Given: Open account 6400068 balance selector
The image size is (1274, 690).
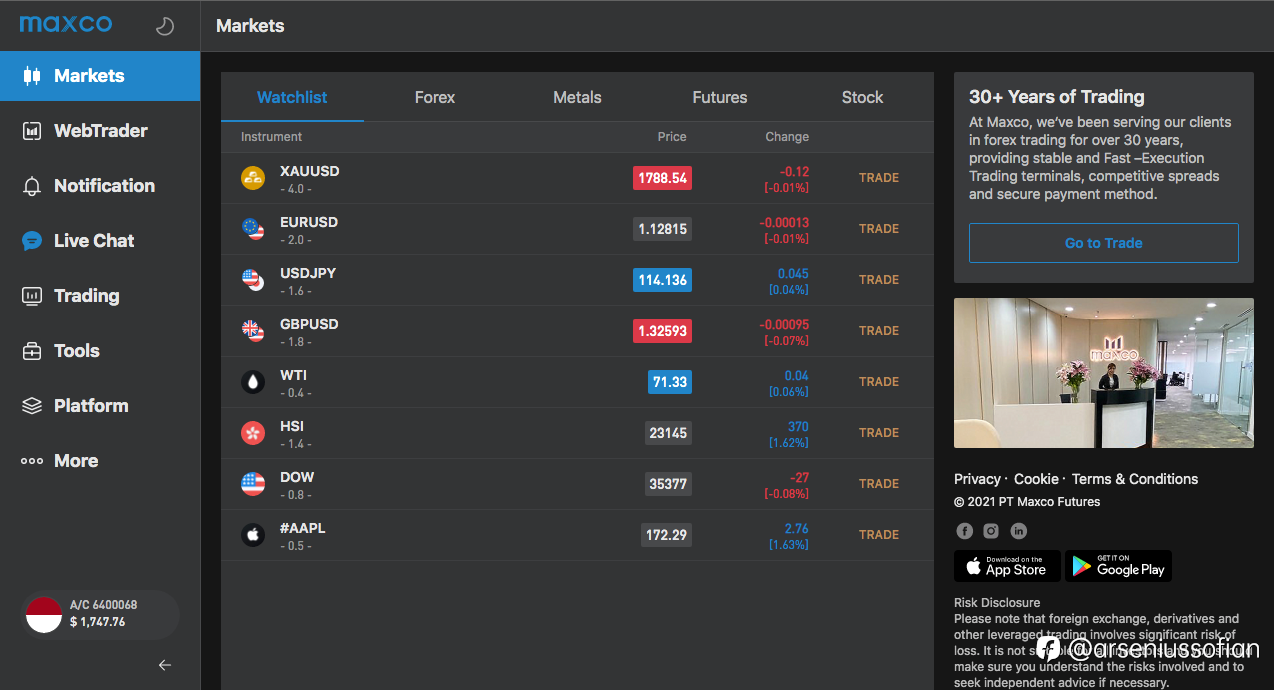Looking at the screenshot, I should pos(100,614).
